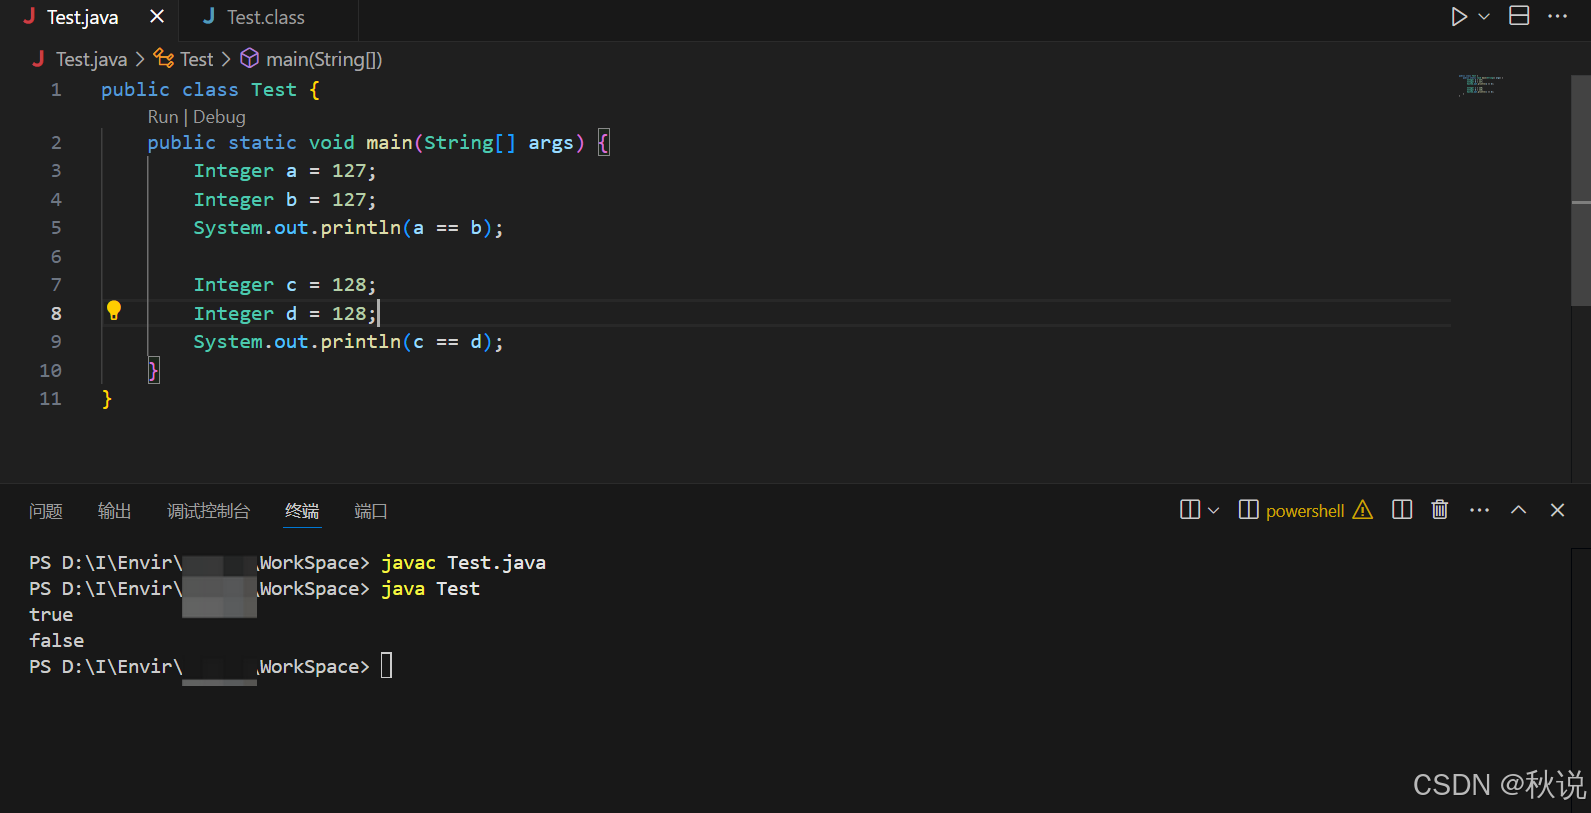
Task: Click the 'java Test' terminal command
Action: point(430,589)
